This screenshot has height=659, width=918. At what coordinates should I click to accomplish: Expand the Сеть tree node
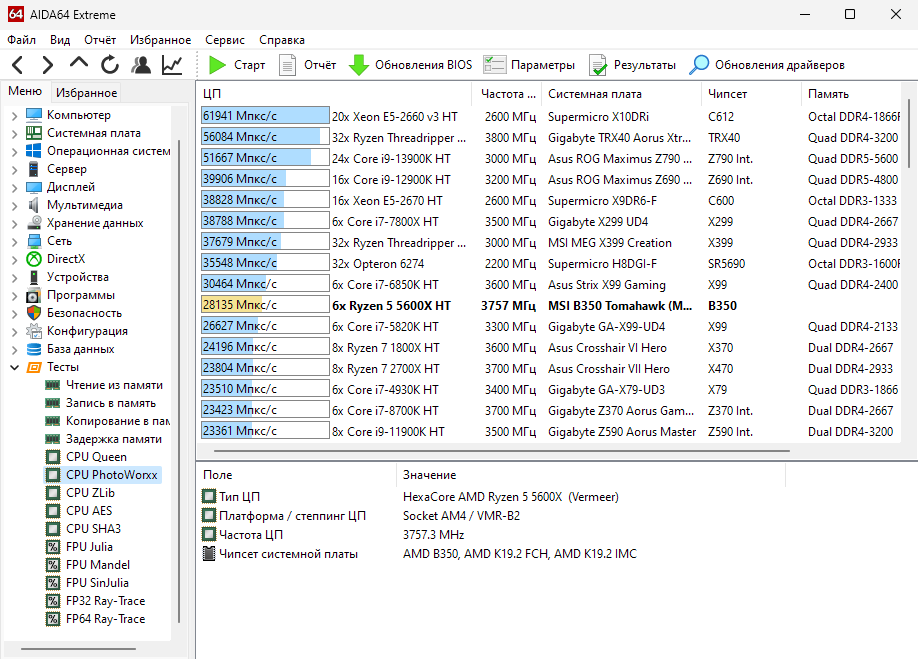click(15, 242)
